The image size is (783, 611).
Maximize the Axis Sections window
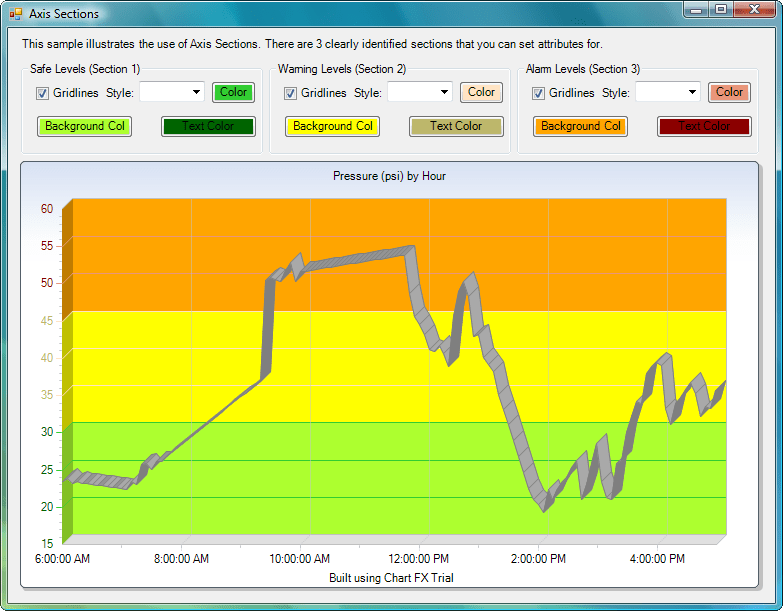(719, 10)
